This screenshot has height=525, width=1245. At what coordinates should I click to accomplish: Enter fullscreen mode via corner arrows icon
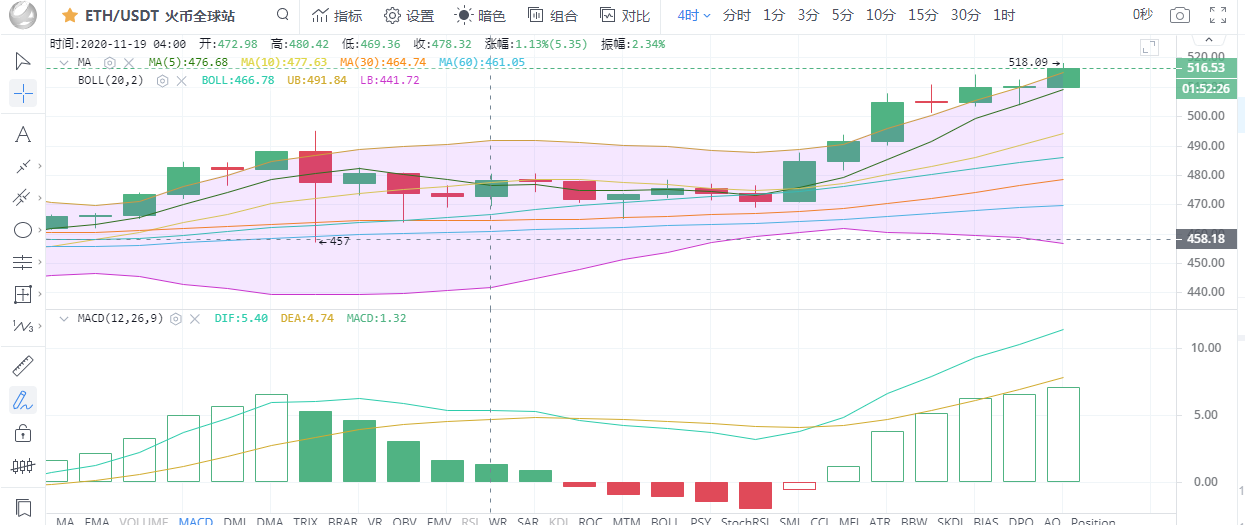[1218, 15]
